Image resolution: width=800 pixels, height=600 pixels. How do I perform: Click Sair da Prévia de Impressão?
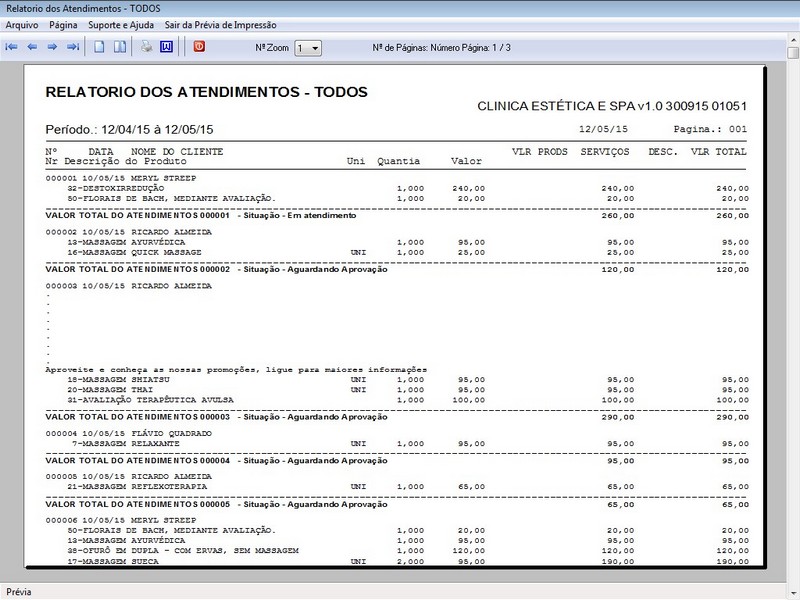coord(220,24)
